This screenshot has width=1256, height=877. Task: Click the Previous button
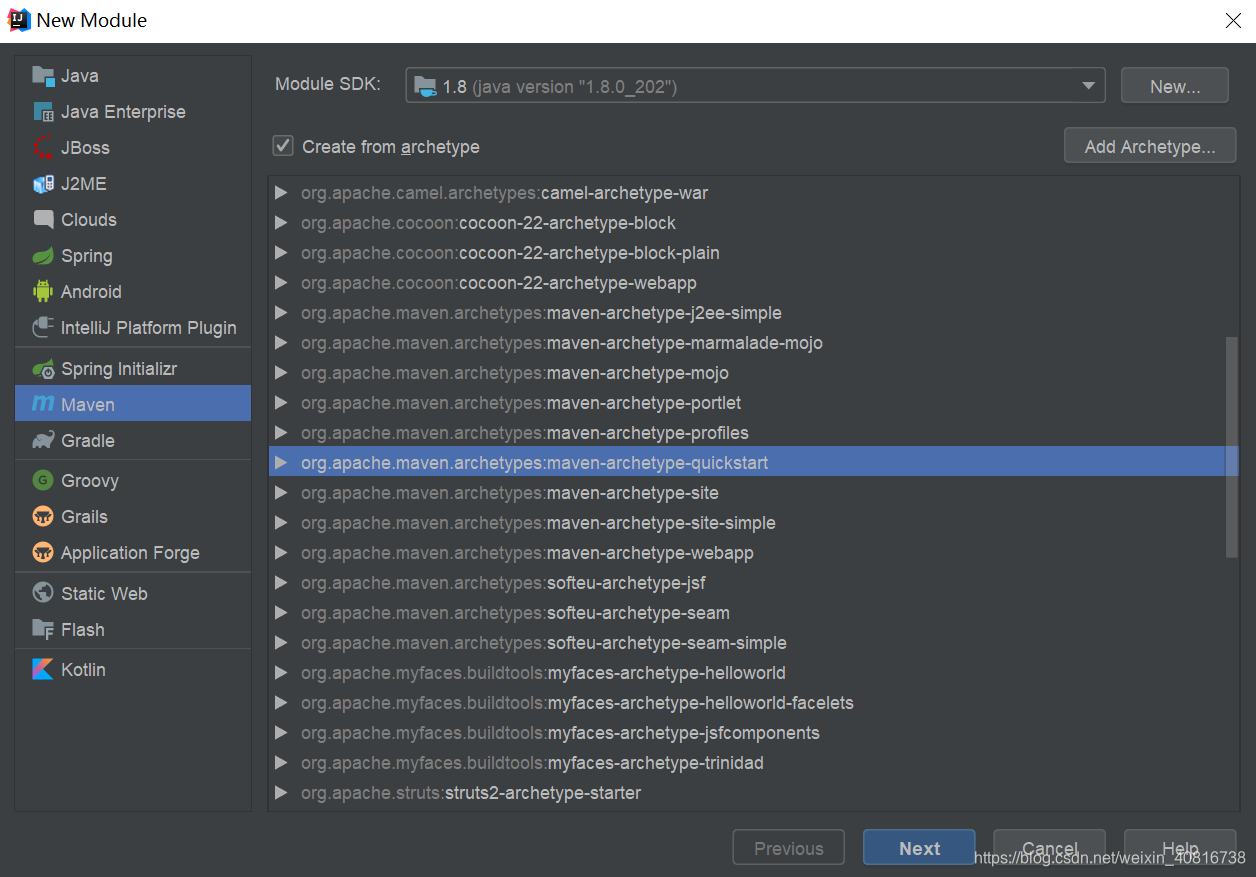[789, 848]
